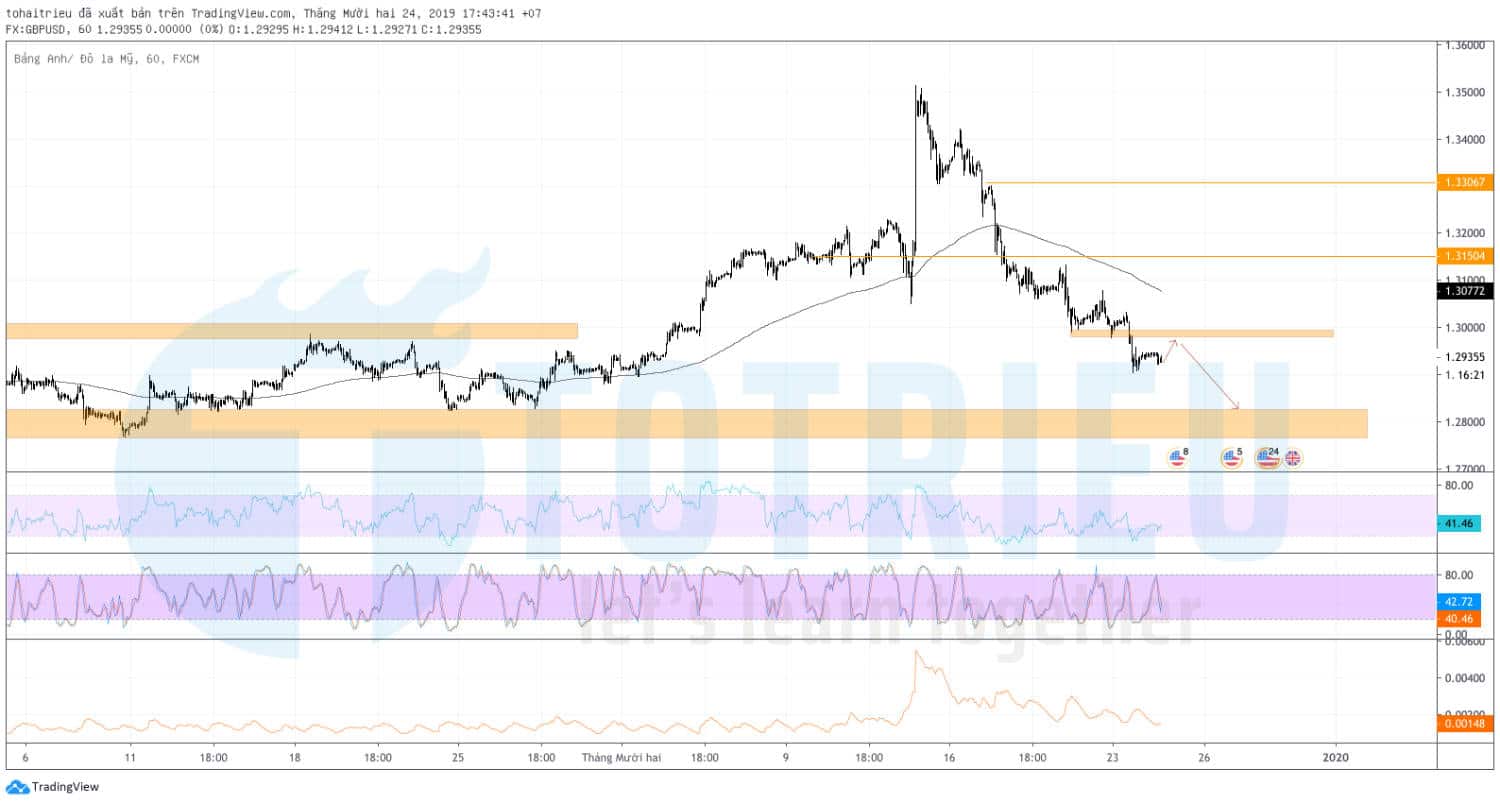This screenshot has height=804, width=1500.
Task: Click the FX:GBPUSD symbol title text
Action: pos(39,30)
